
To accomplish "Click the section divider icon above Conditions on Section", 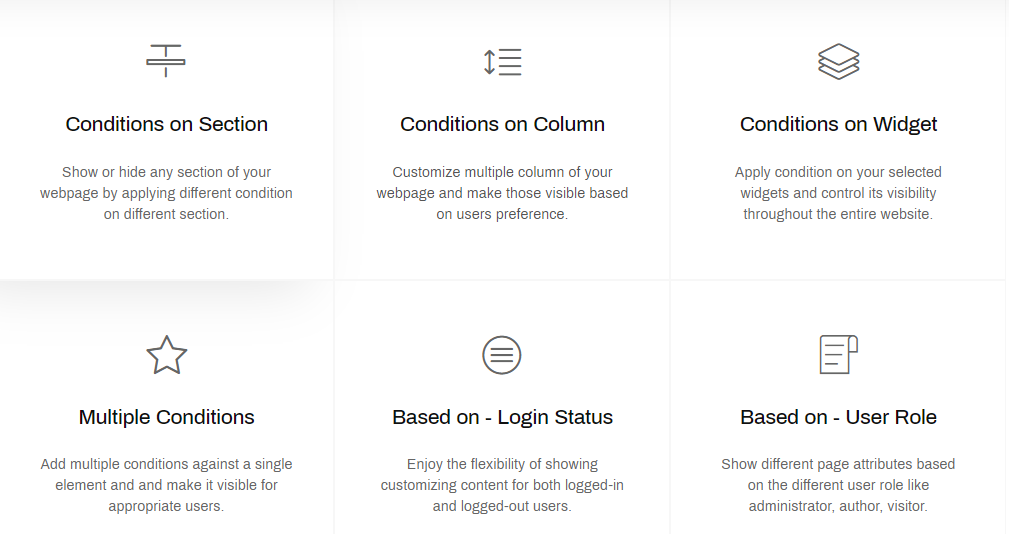I will pos(166,61).
